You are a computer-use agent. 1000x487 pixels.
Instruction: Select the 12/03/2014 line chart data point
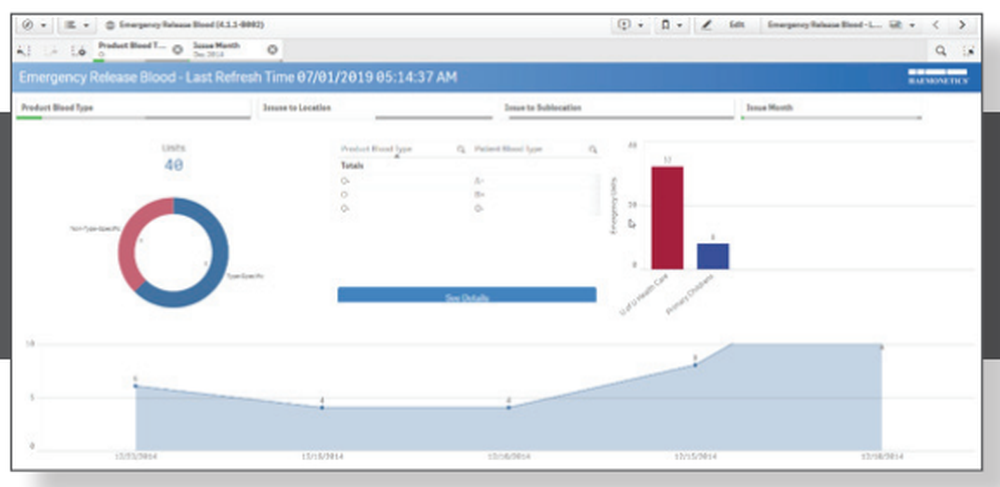pos(135,386)
